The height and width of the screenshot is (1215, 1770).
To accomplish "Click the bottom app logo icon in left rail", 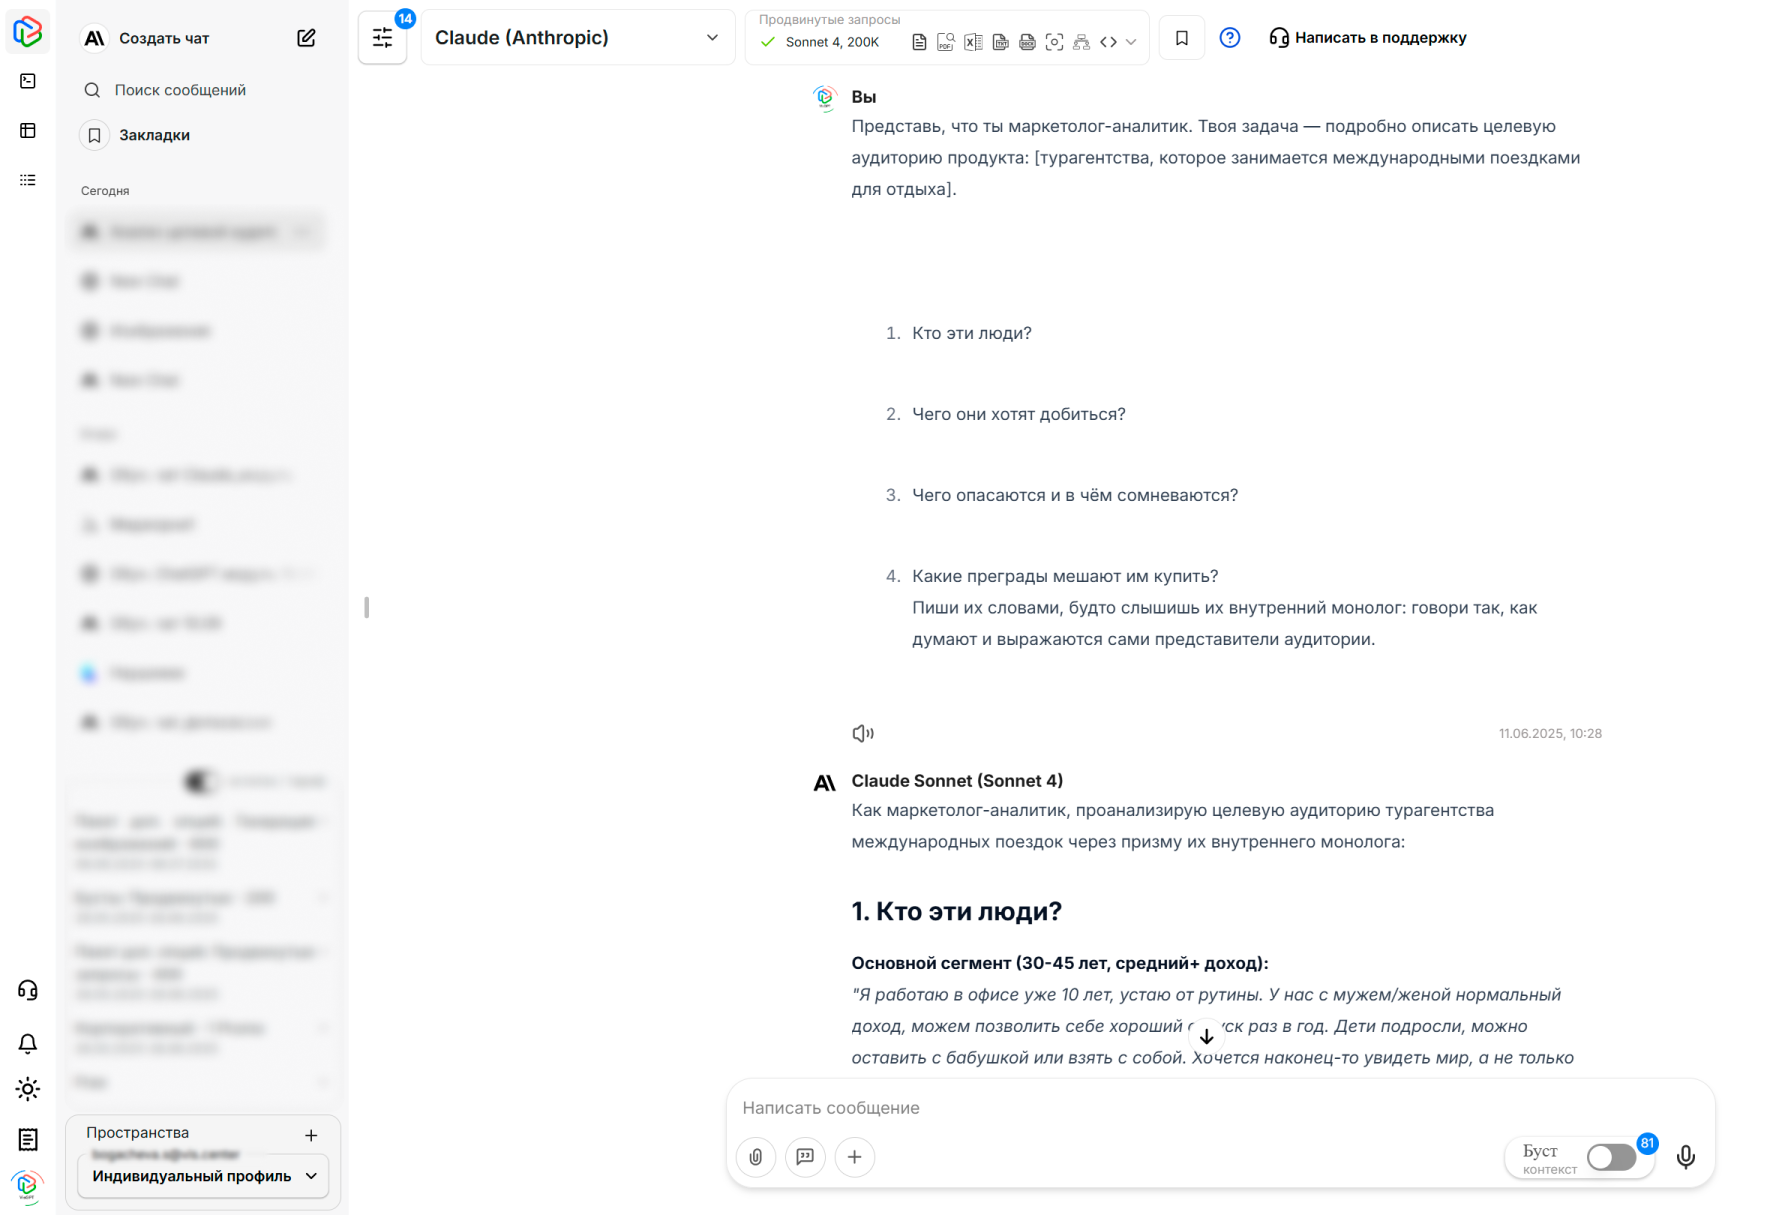I will (x=28, y=1186).
